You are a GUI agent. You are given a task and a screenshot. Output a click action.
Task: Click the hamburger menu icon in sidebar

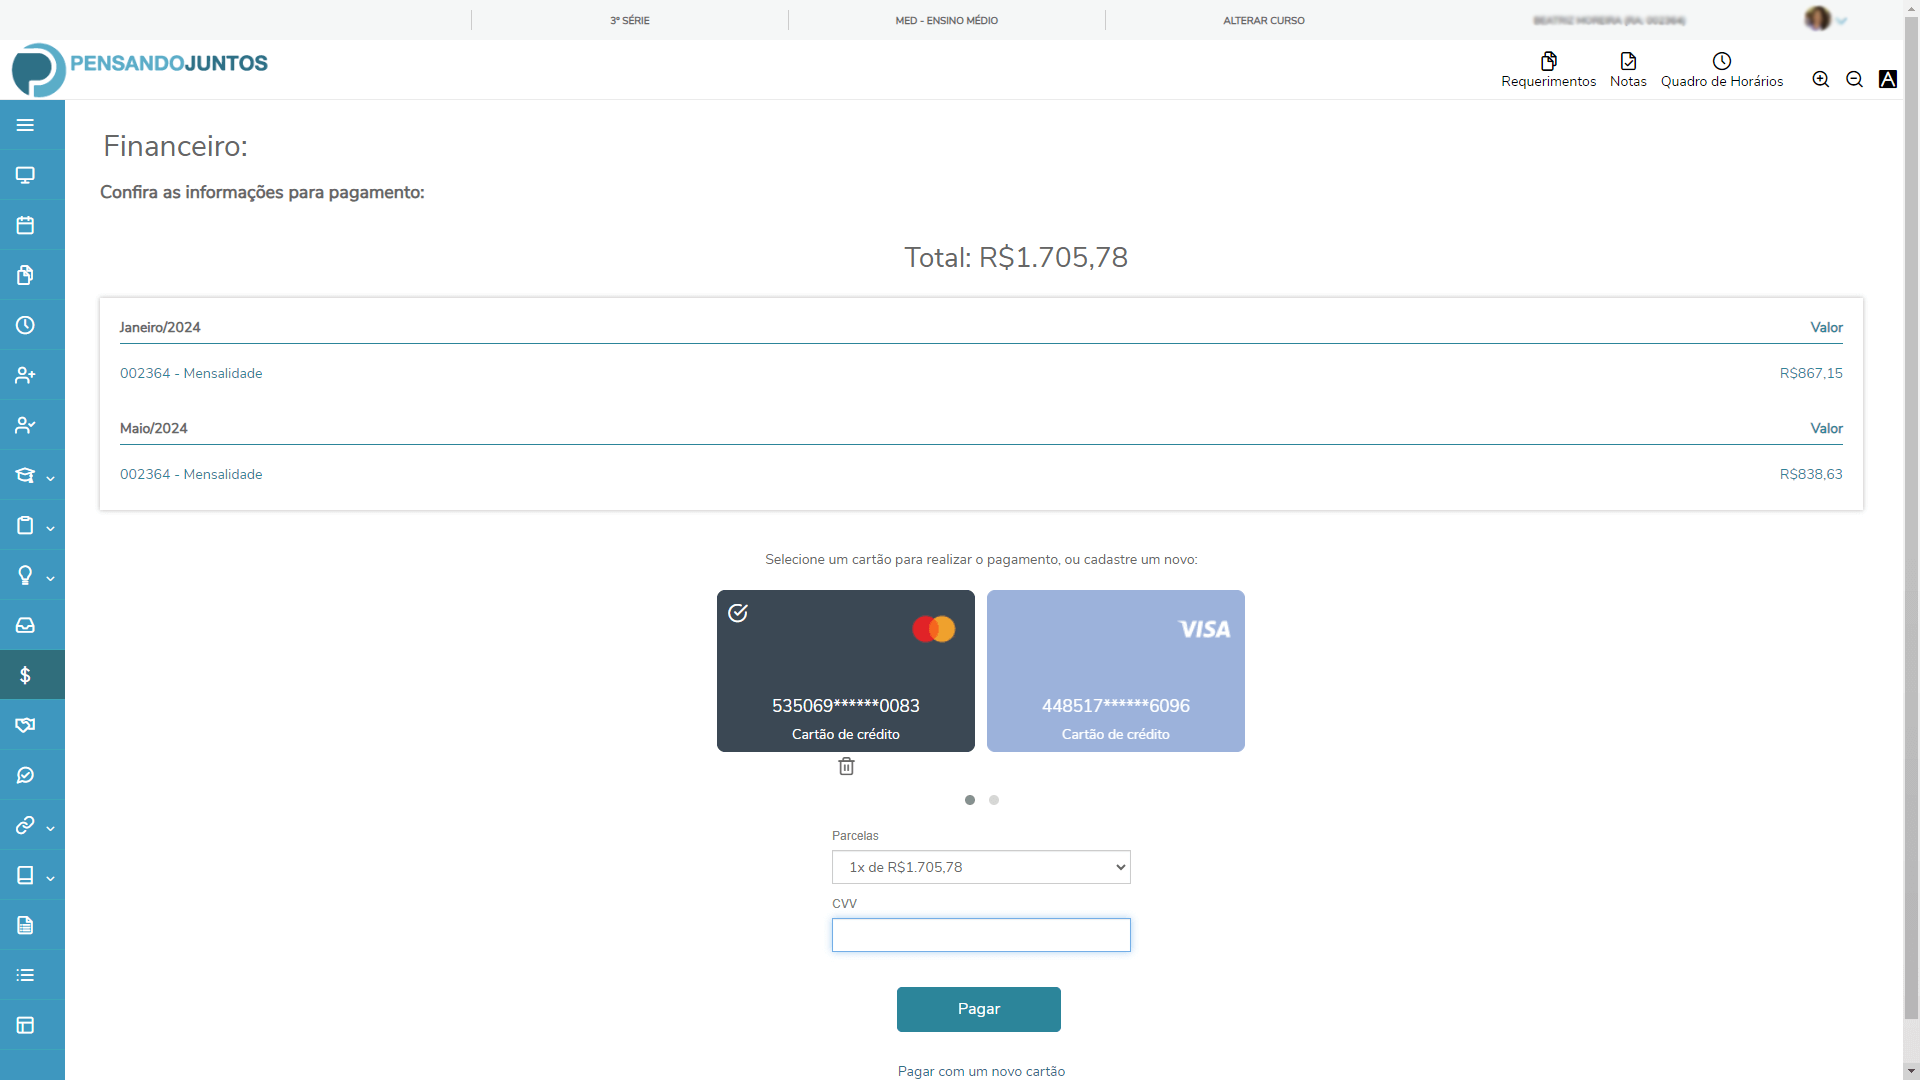tap(25, 125)
